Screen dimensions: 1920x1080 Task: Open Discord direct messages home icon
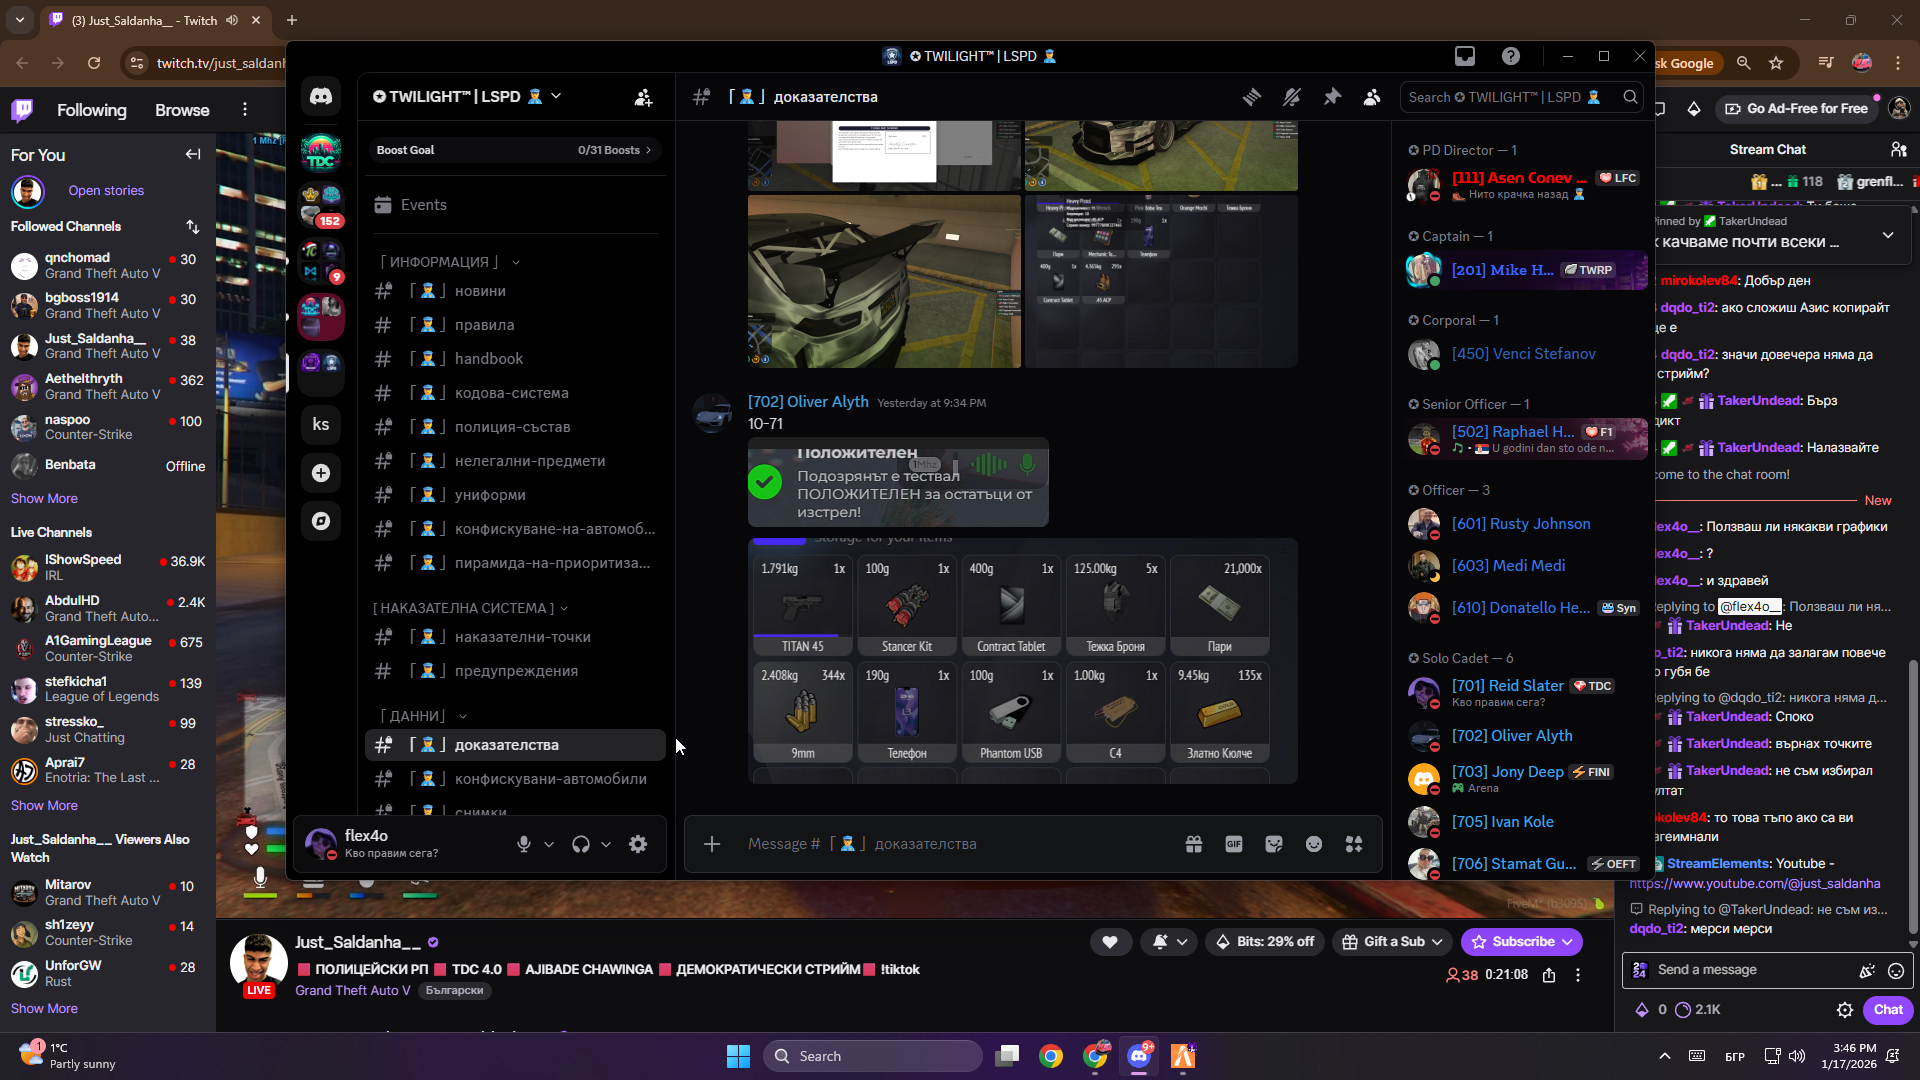[321, 97]
